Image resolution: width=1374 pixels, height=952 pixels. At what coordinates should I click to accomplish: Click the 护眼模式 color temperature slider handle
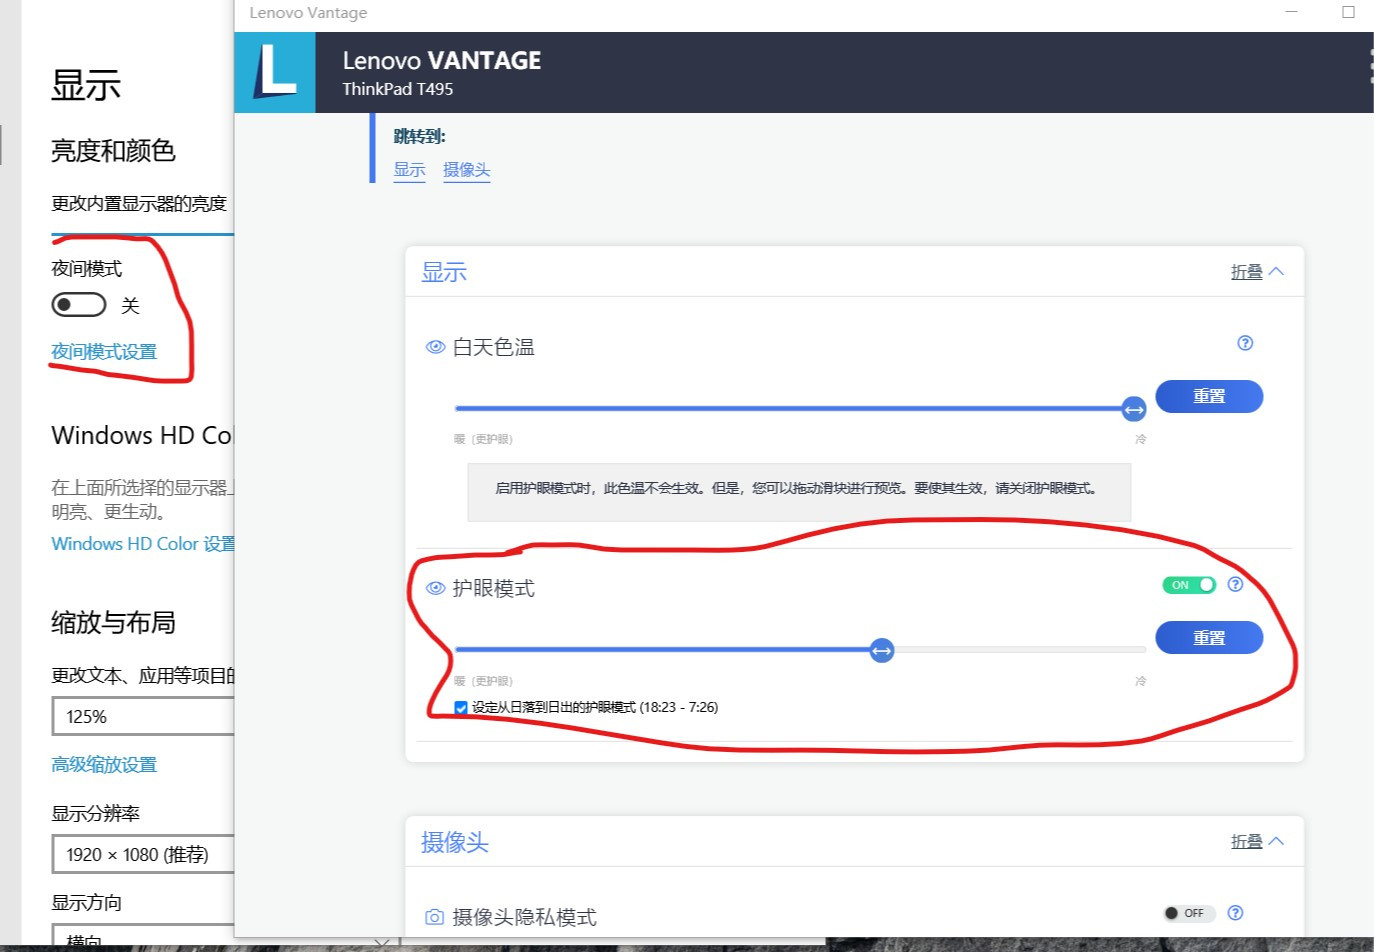pyautogui.click(x=881, y=651)
